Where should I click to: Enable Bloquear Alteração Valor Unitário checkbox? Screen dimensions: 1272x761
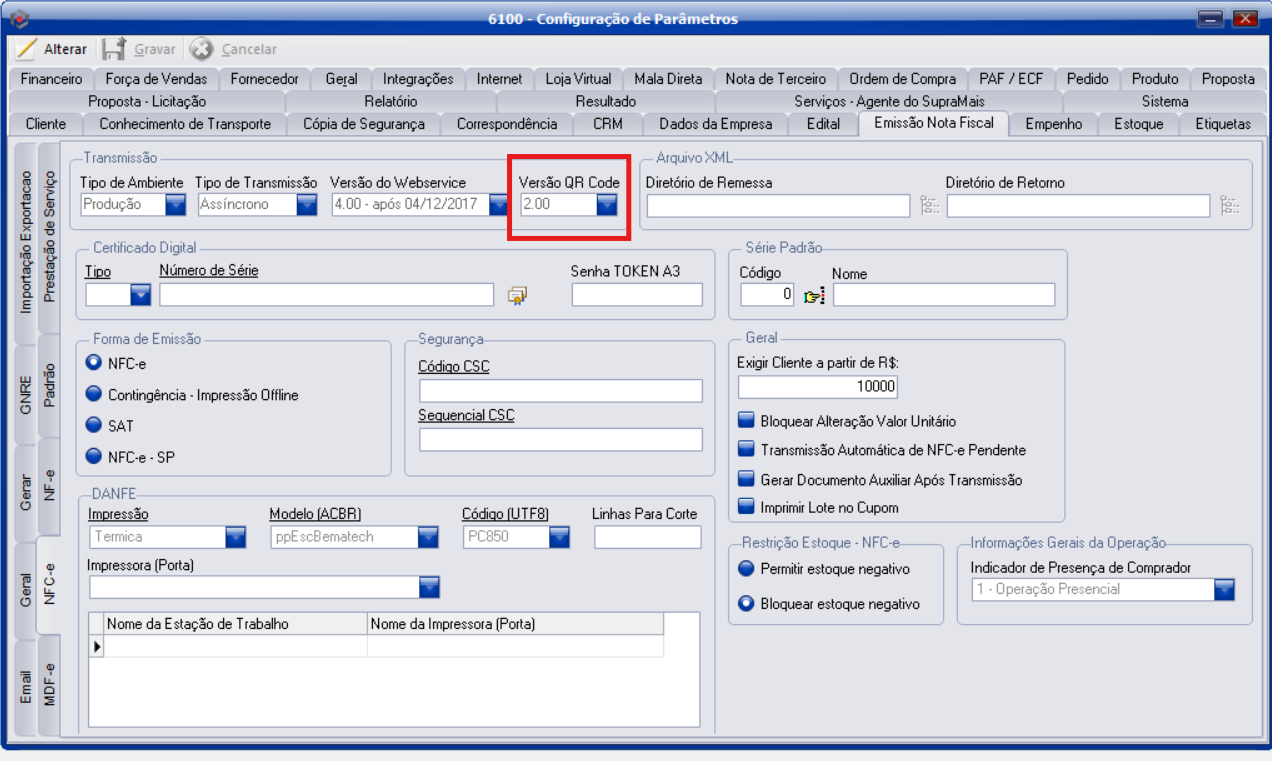pyautogui.click(x=746, y=422)
